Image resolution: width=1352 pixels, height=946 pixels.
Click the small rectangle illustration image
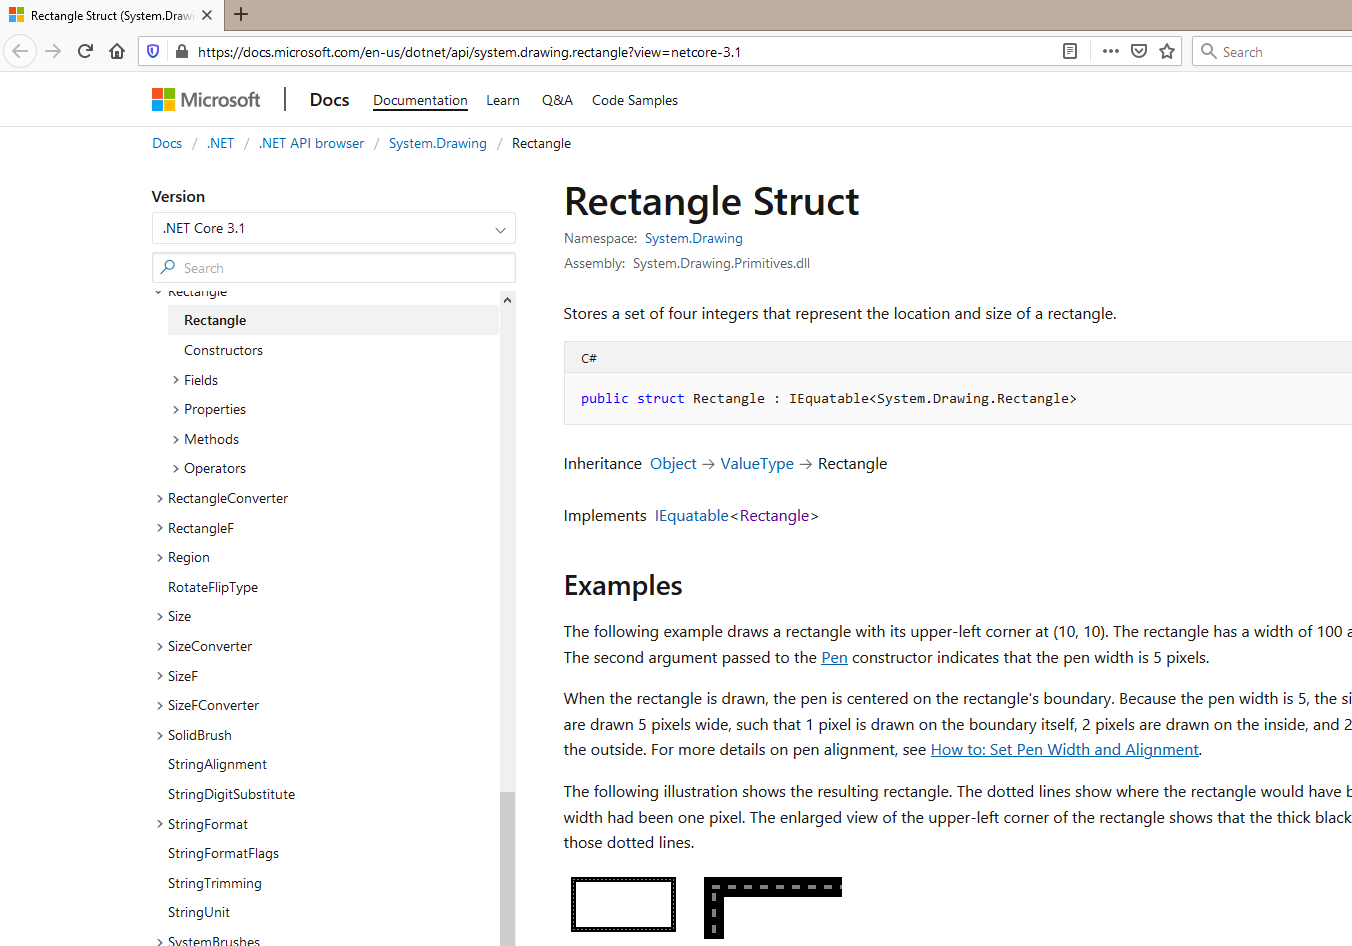(x=623, y=904)
